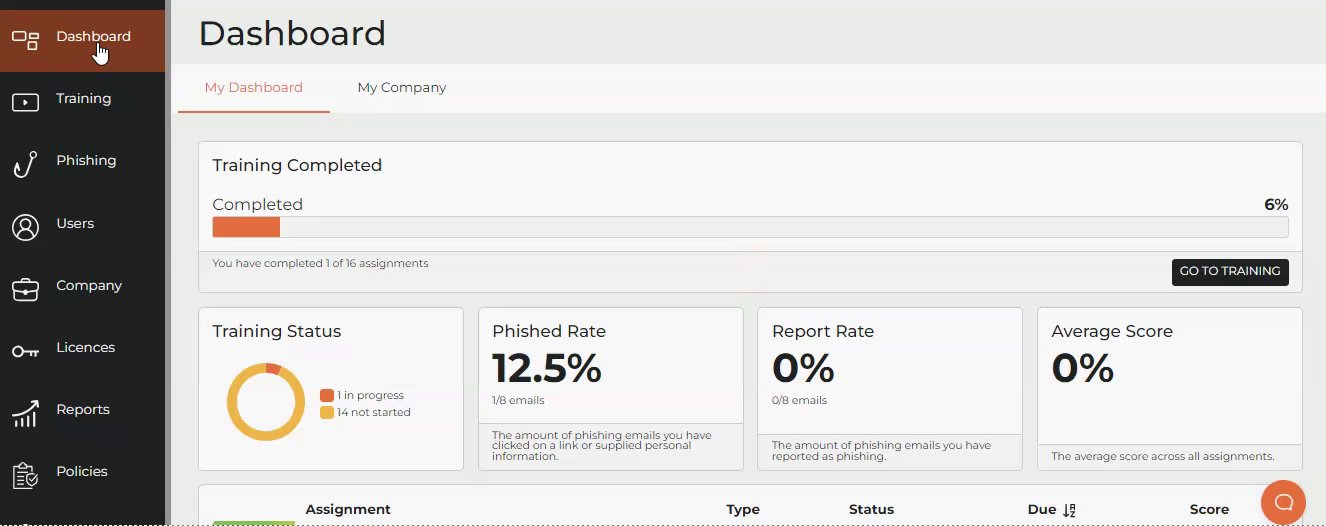Open the orange chat support bubble
The height and width of the screenshot is (526, 1326).
click(x=1283, y=501)
